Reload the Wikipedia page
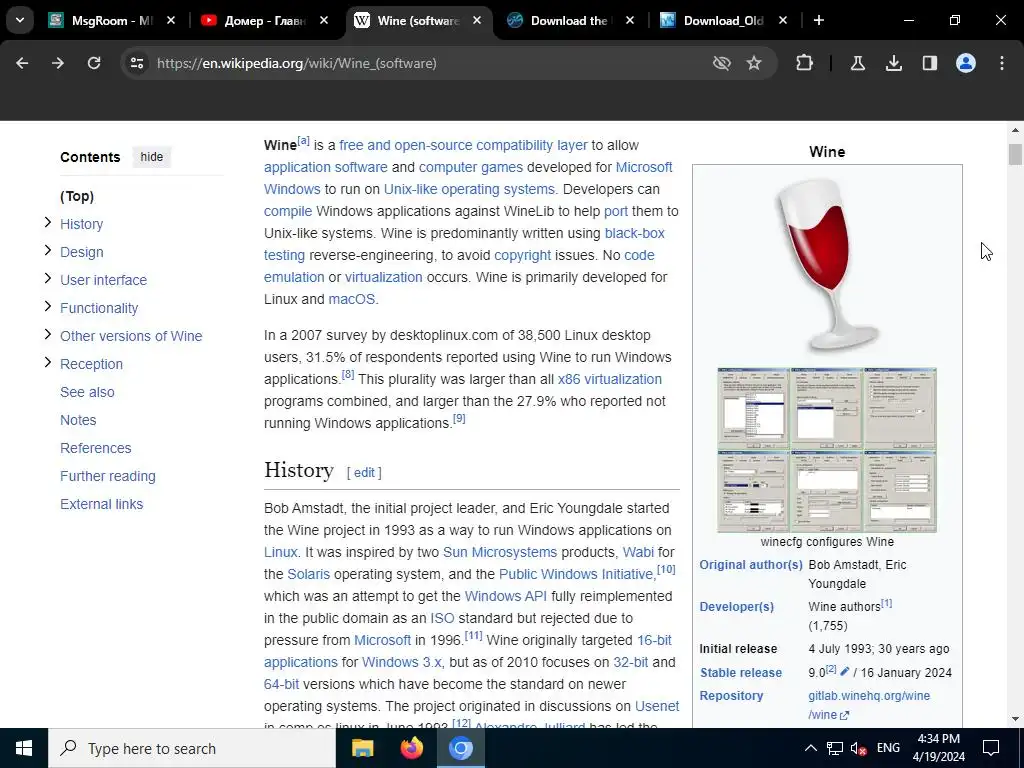The width and height of the screenshot is (1024, 768). (94, 63)
